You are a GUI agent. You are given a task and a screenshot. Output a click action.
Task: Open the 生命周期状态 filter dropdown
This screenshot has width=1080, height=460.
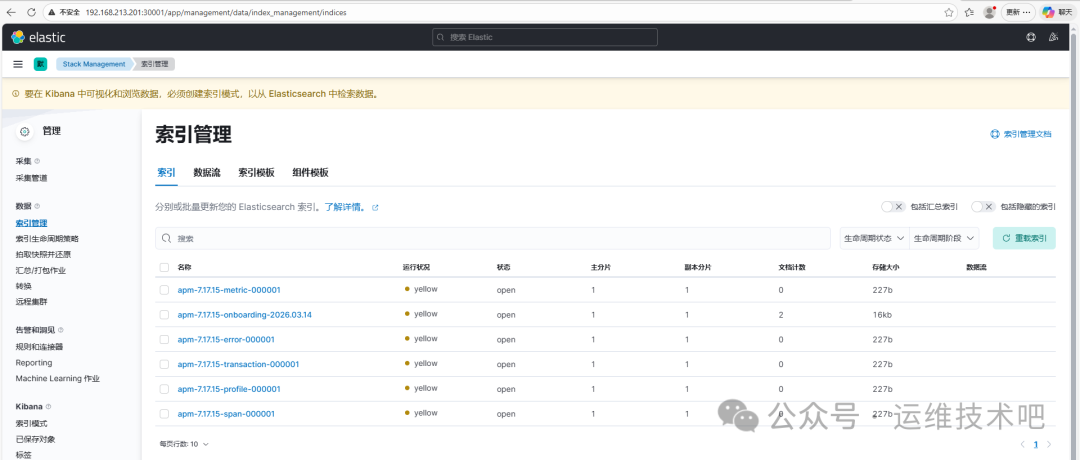(875, 238)
